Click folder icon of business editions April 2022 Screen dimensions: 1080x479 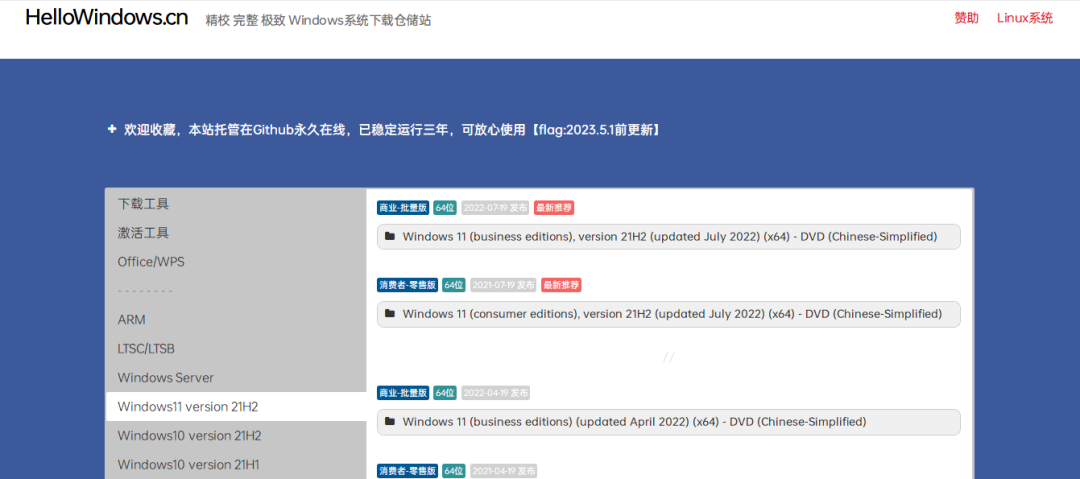click(390, 421)
